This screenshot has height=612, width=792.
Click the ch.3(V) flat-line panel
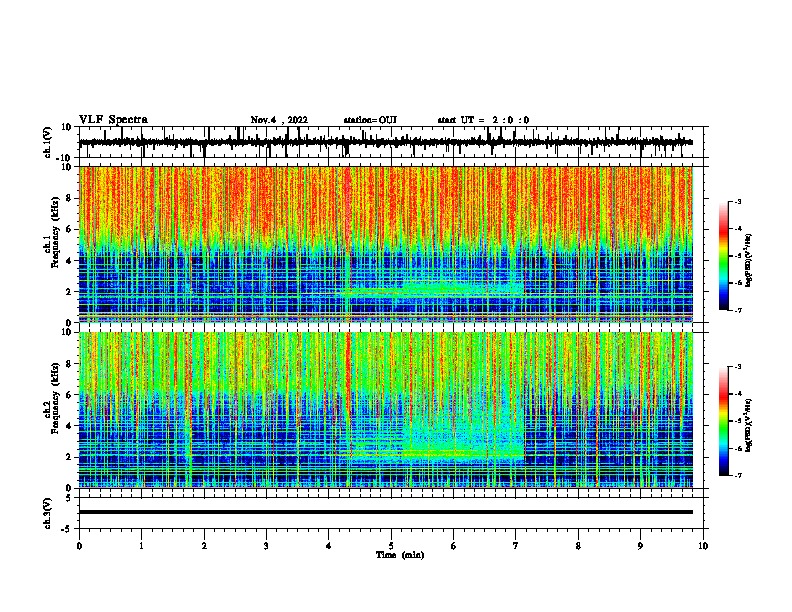(x=393, y=513)
